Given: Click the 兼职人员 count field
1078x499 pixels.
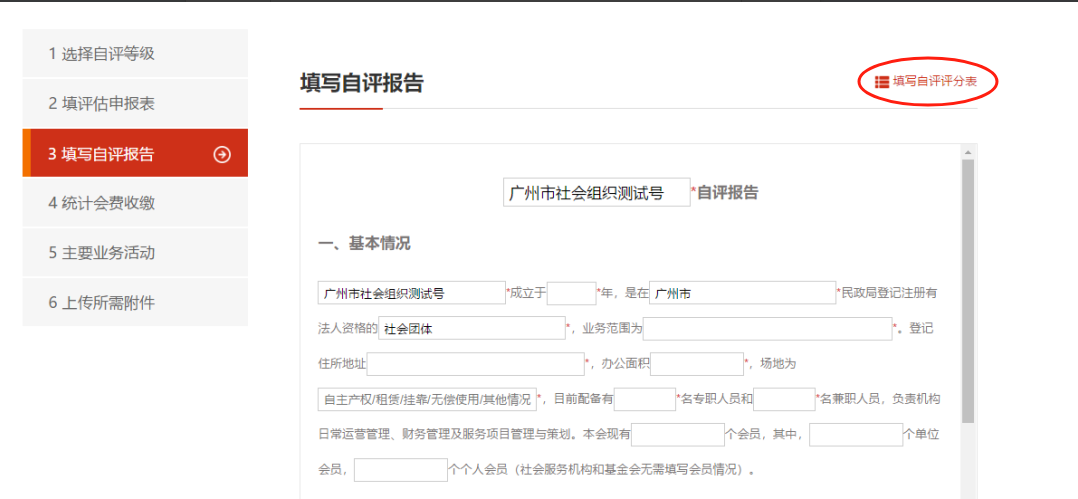Looking at the screenshot, I should point(784,399).
